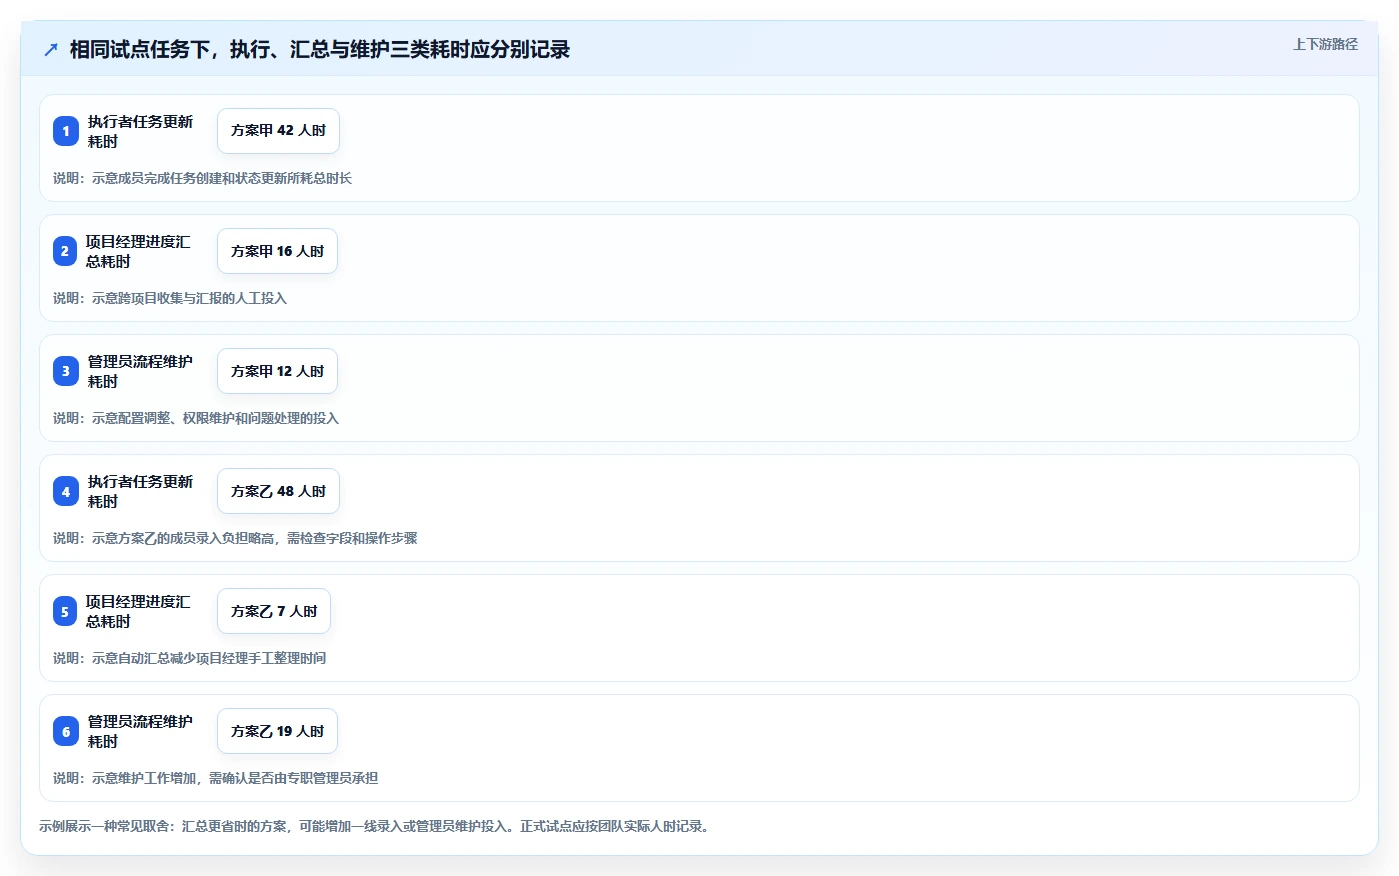Click the 方案甲 42 人时 chip
Image resolution: width=1399 pixels, height=876 pixels.
(x=278, y=131)
